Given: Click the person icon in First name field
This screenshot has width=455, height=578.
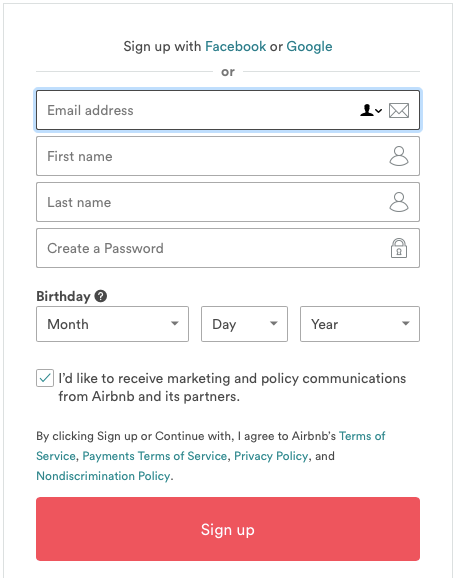Looking at the screenshot, I should tap(399, 156).
